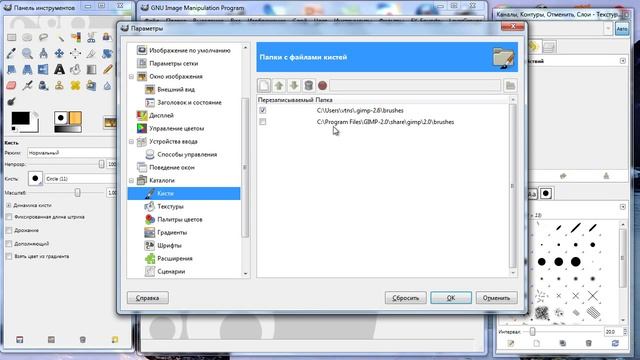This screenshot has width=640, height=360.
Task: Select C:\Program Files GIMP brushes path row
Action: point(385,122)
